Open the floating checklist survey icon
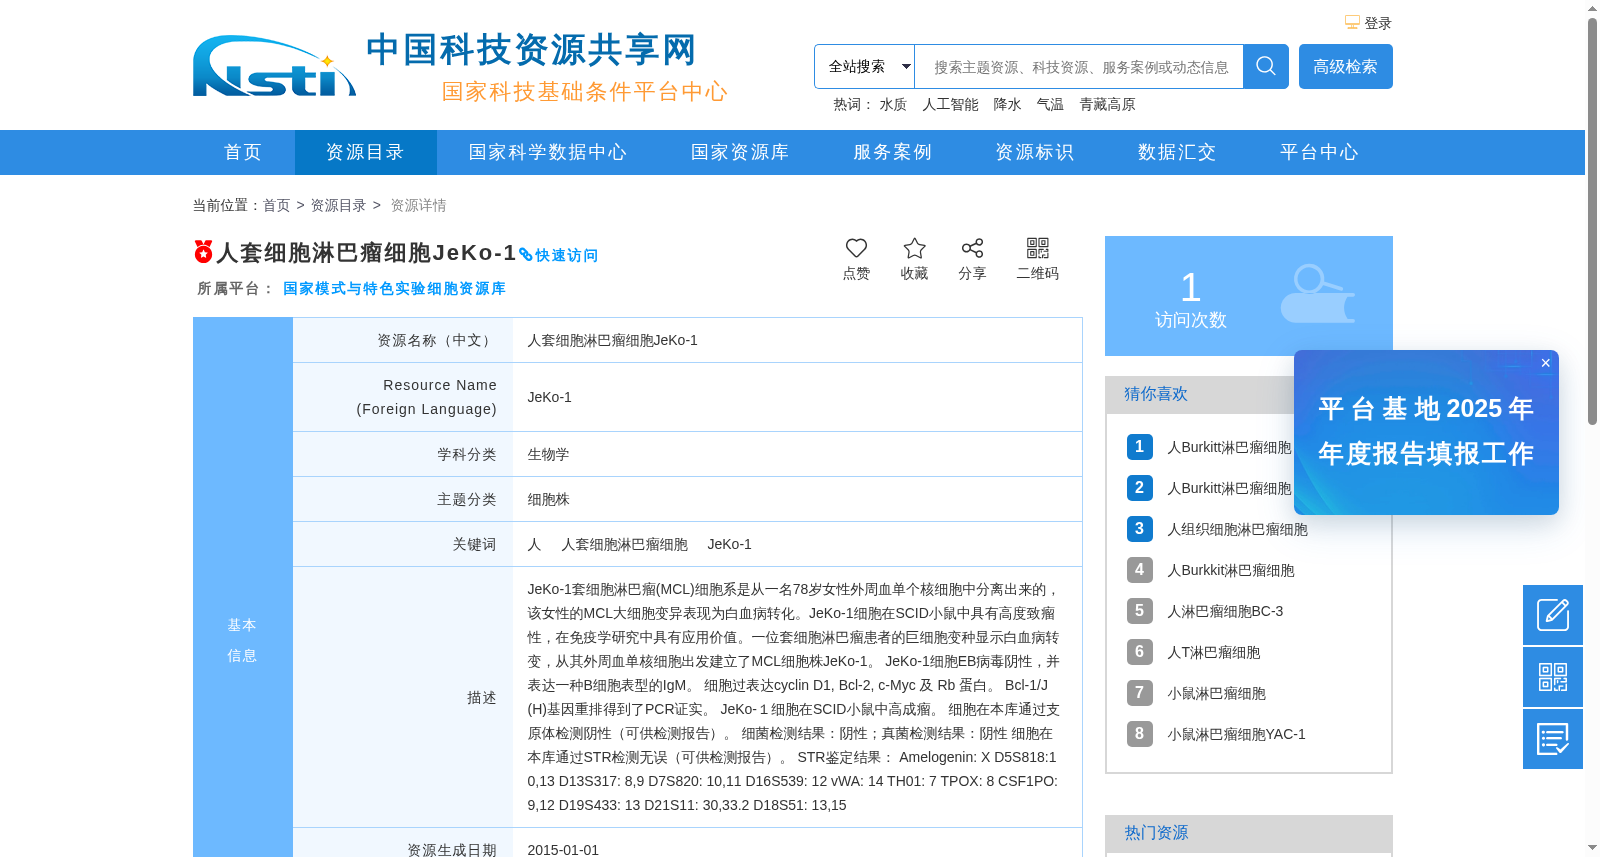1600x857 pixels. click(1553, 739)
